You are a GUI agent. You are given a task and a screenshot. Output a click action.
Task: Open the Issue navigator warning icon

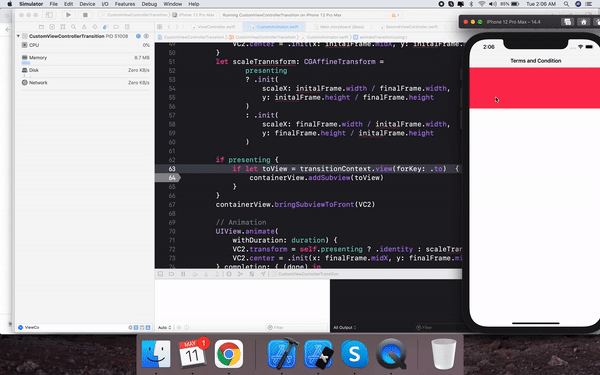click(x=84, y=27)
